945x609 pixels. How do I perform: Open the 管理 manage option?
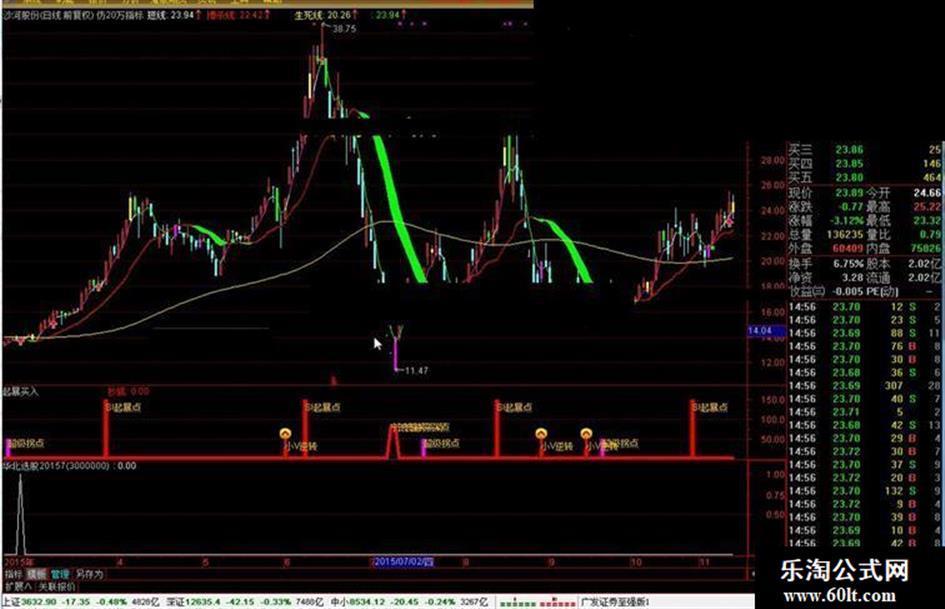(60, 575)
